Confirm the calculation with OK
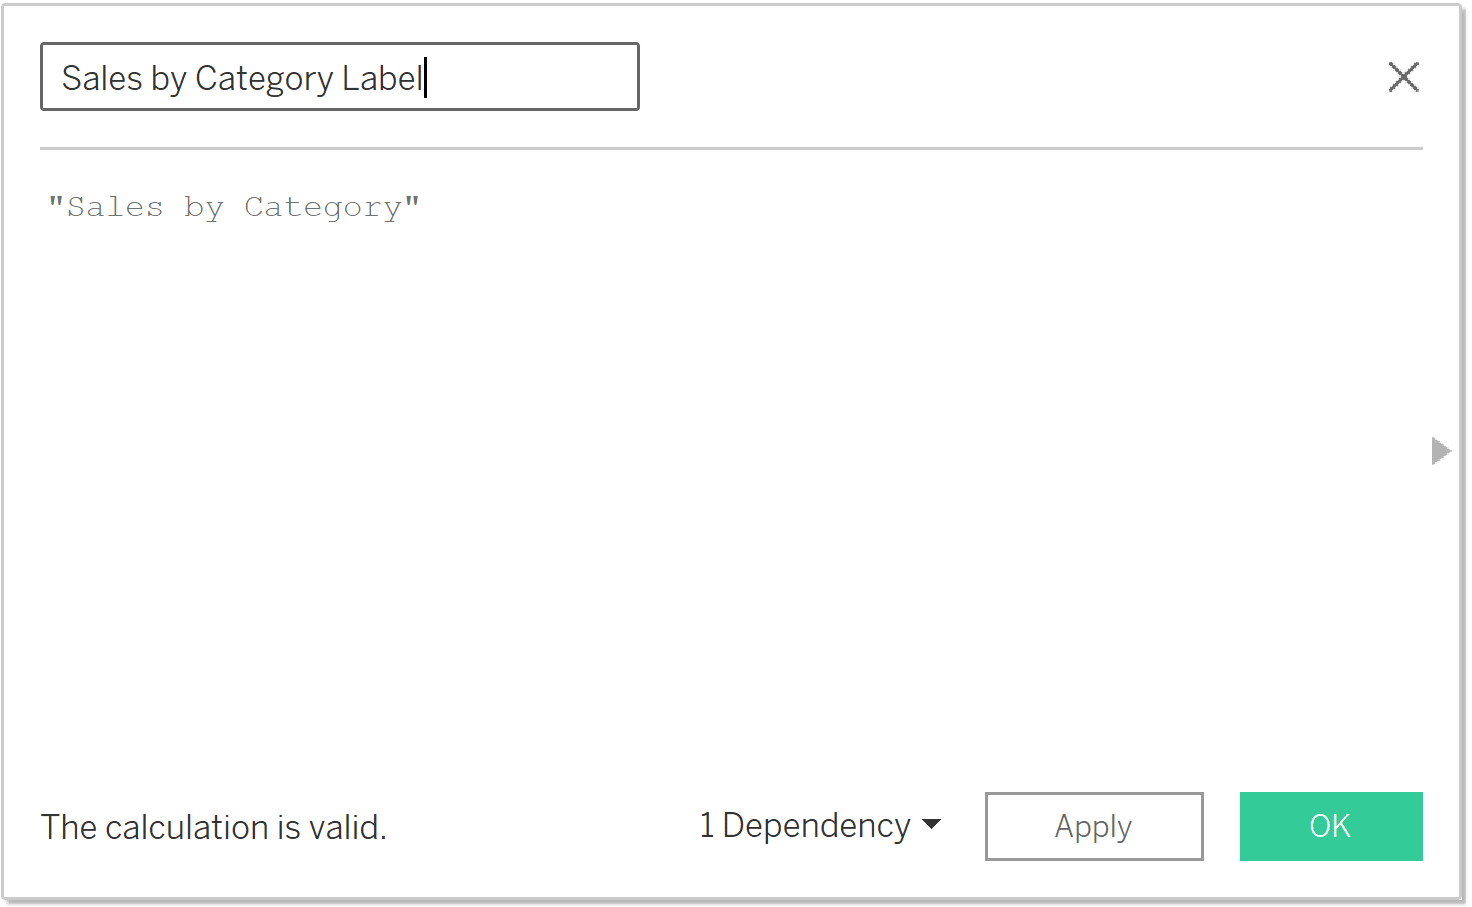This screenshot has height=907, width=1472. pyautogui.click(x=1330, y=826)
